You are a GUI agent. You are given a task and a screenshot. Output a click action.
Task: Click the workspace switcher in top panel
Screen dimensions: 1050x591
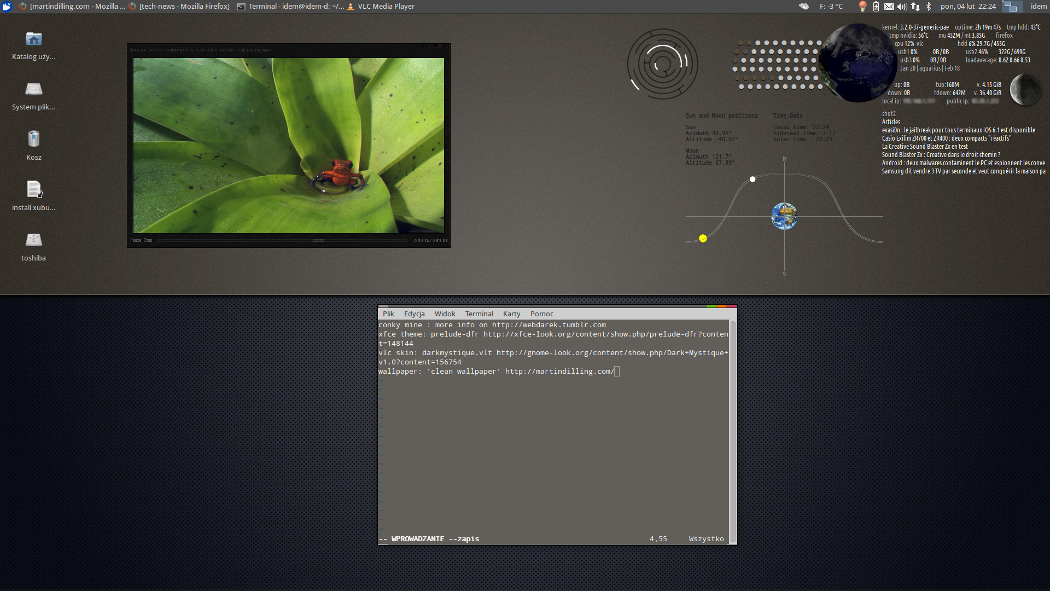1010,6
